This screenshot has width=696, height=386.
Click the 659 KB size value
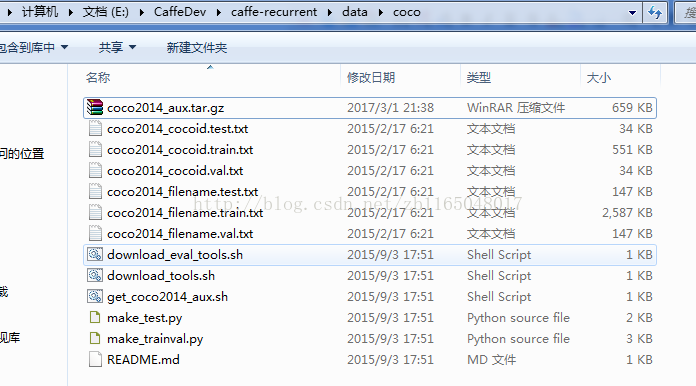632,108
